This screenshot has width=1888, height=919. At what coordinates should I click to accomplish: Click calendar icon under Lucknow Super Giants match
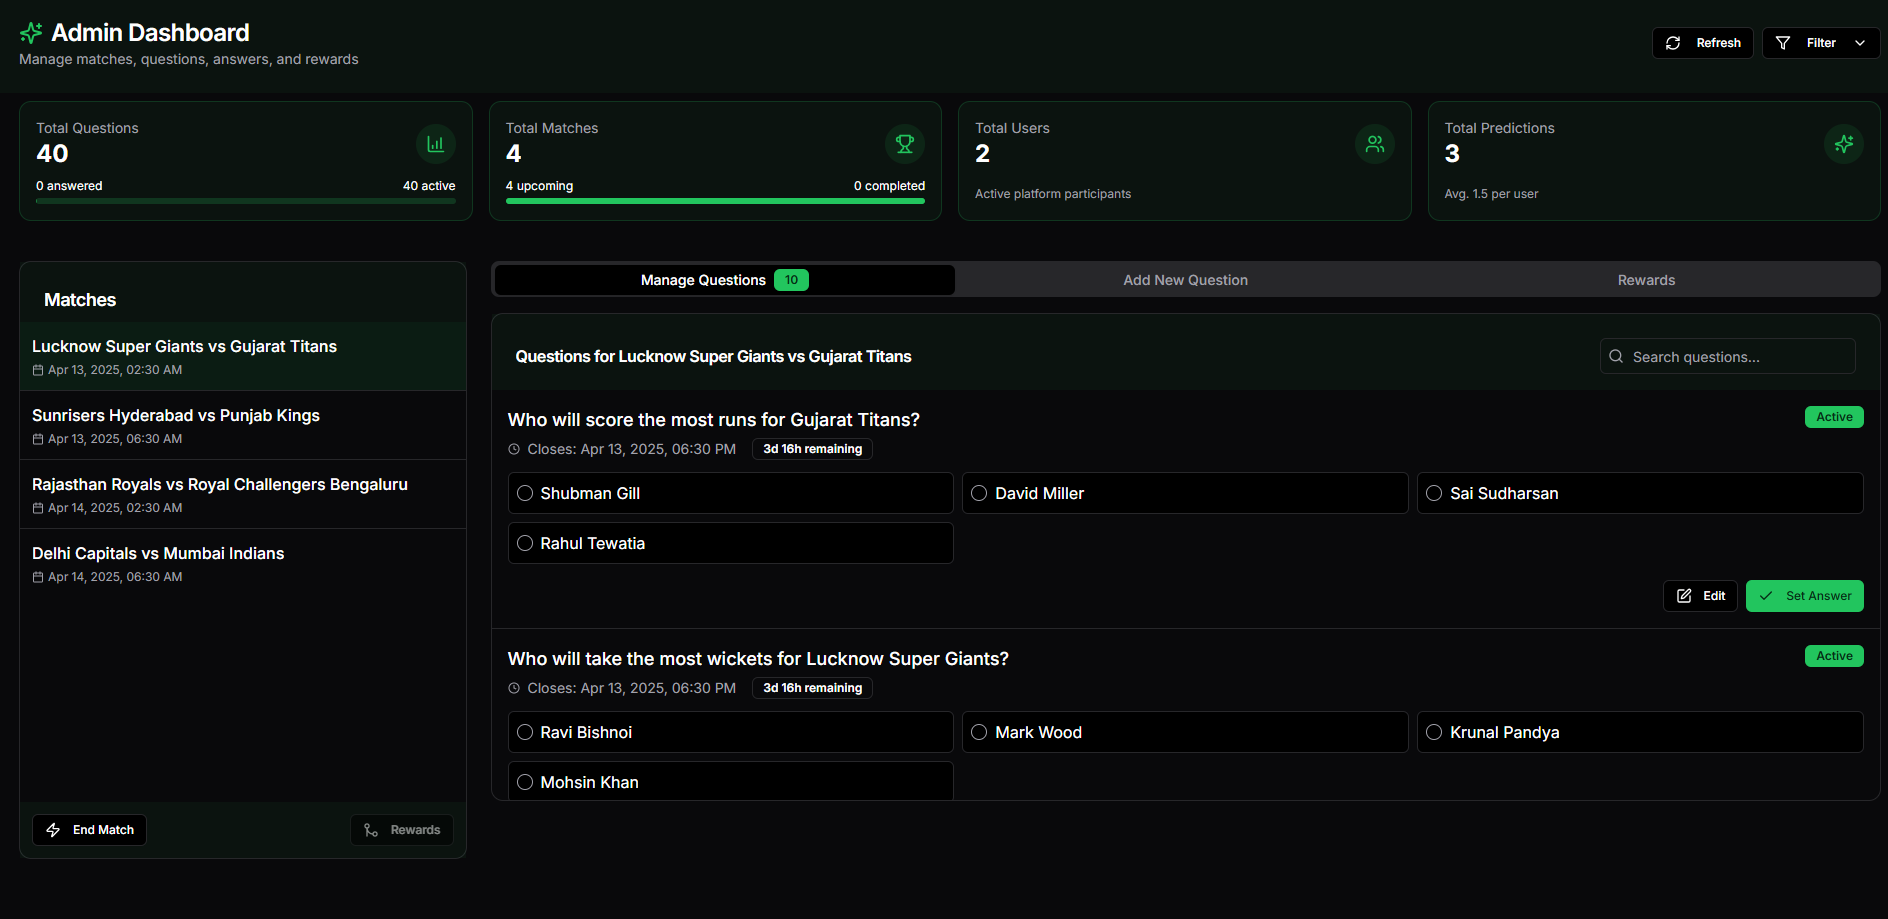tap(38, 370)
